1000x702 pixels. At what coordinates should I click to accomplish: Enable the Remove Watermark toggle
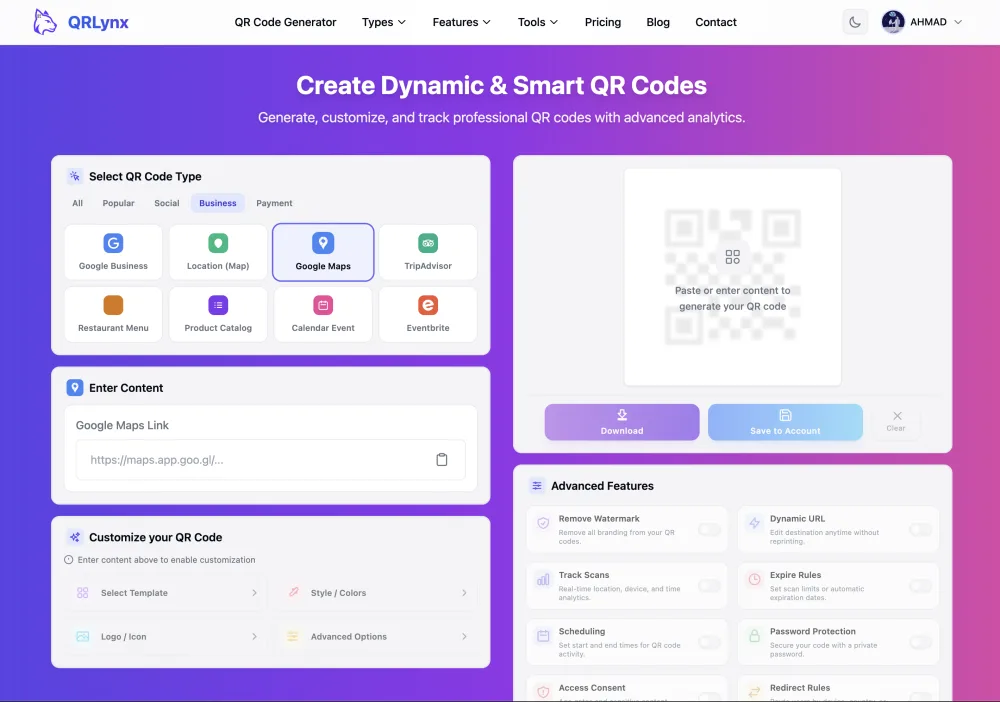click(709, 529)
